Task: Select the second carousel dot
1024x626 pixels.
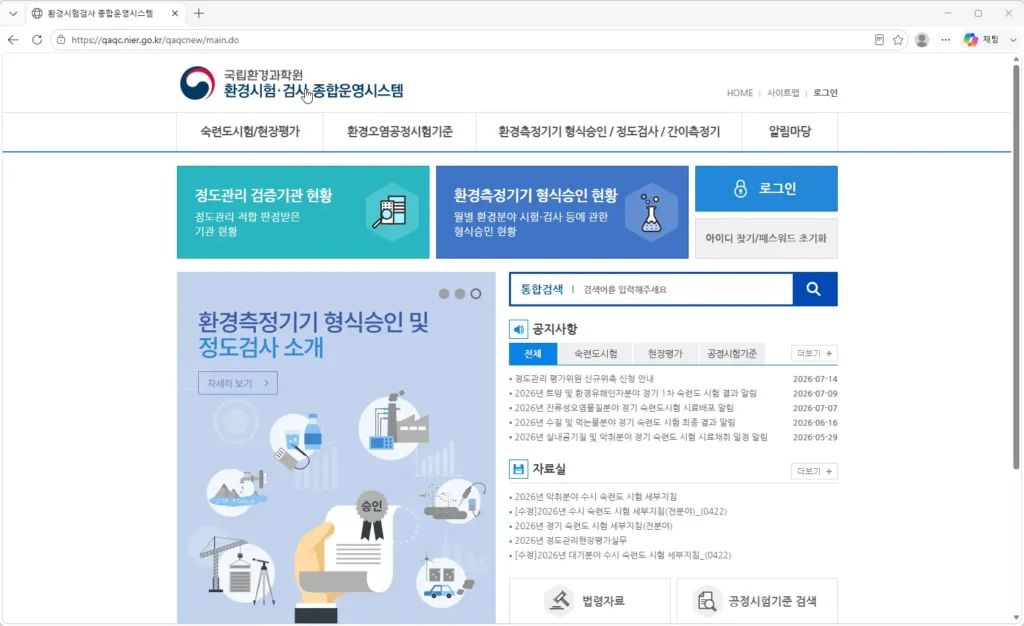Action: coord(460,294)
